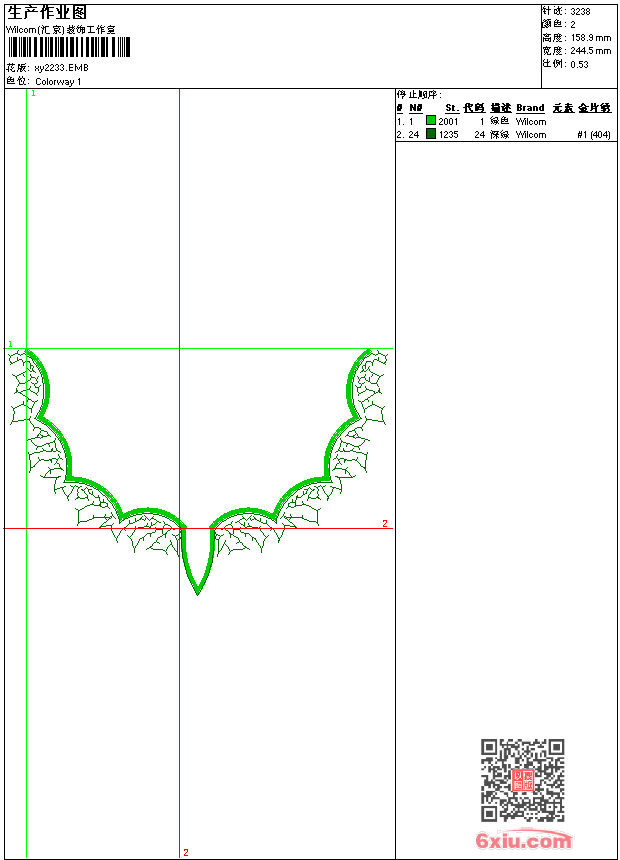Open the 6xiu.com watermark link
This screenshot has width=620, height=860.
pyautogui.click(x=523, y=840)
